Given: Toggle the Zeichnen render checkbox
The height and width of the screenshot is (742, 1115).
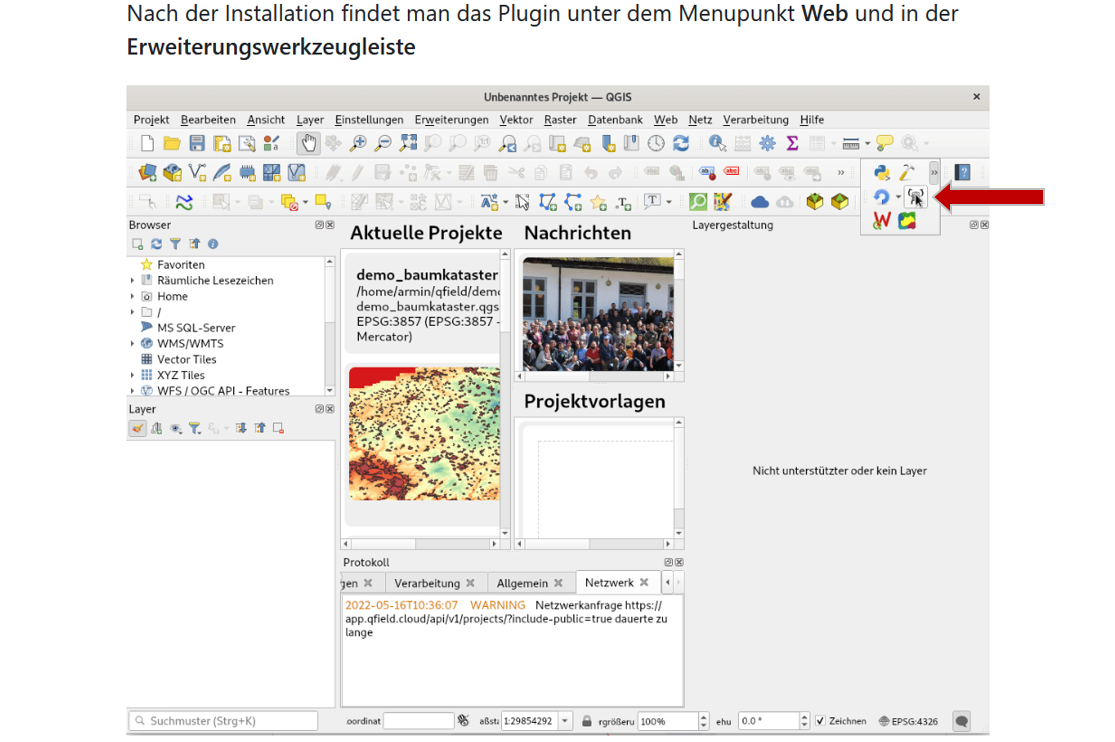Looking at the screenshot, I should 820,721.
